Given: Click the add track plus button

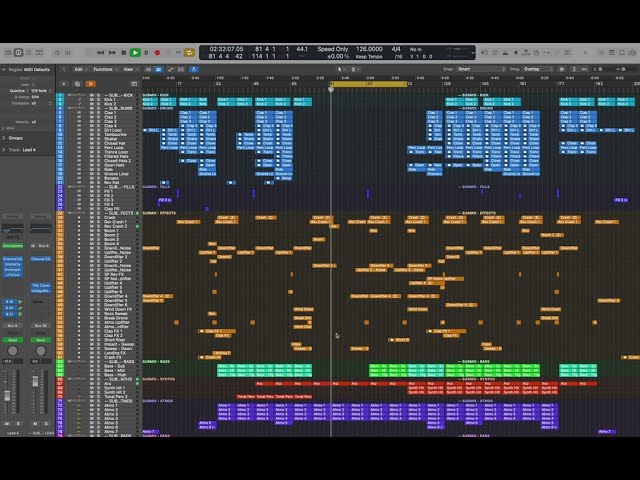Looking at the screenshot, I should click(64, 84).
